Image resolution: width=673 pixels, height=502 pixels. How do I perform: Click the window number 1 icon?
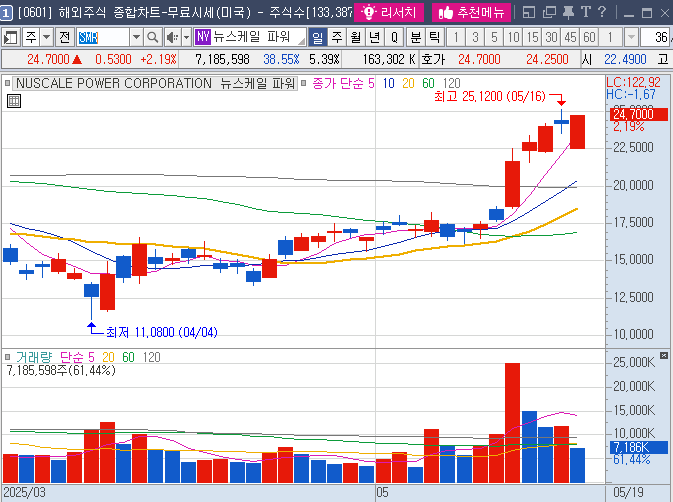coord(6,13)
